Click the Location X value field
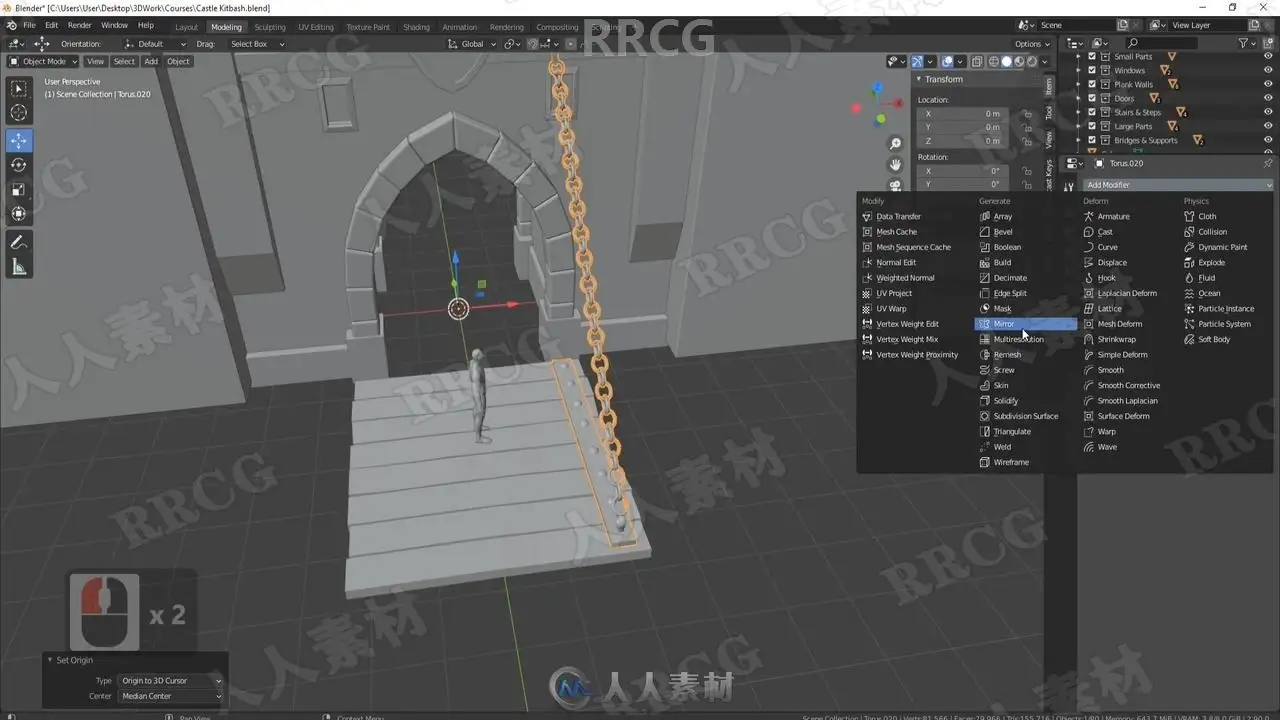 tap(962, 114)
